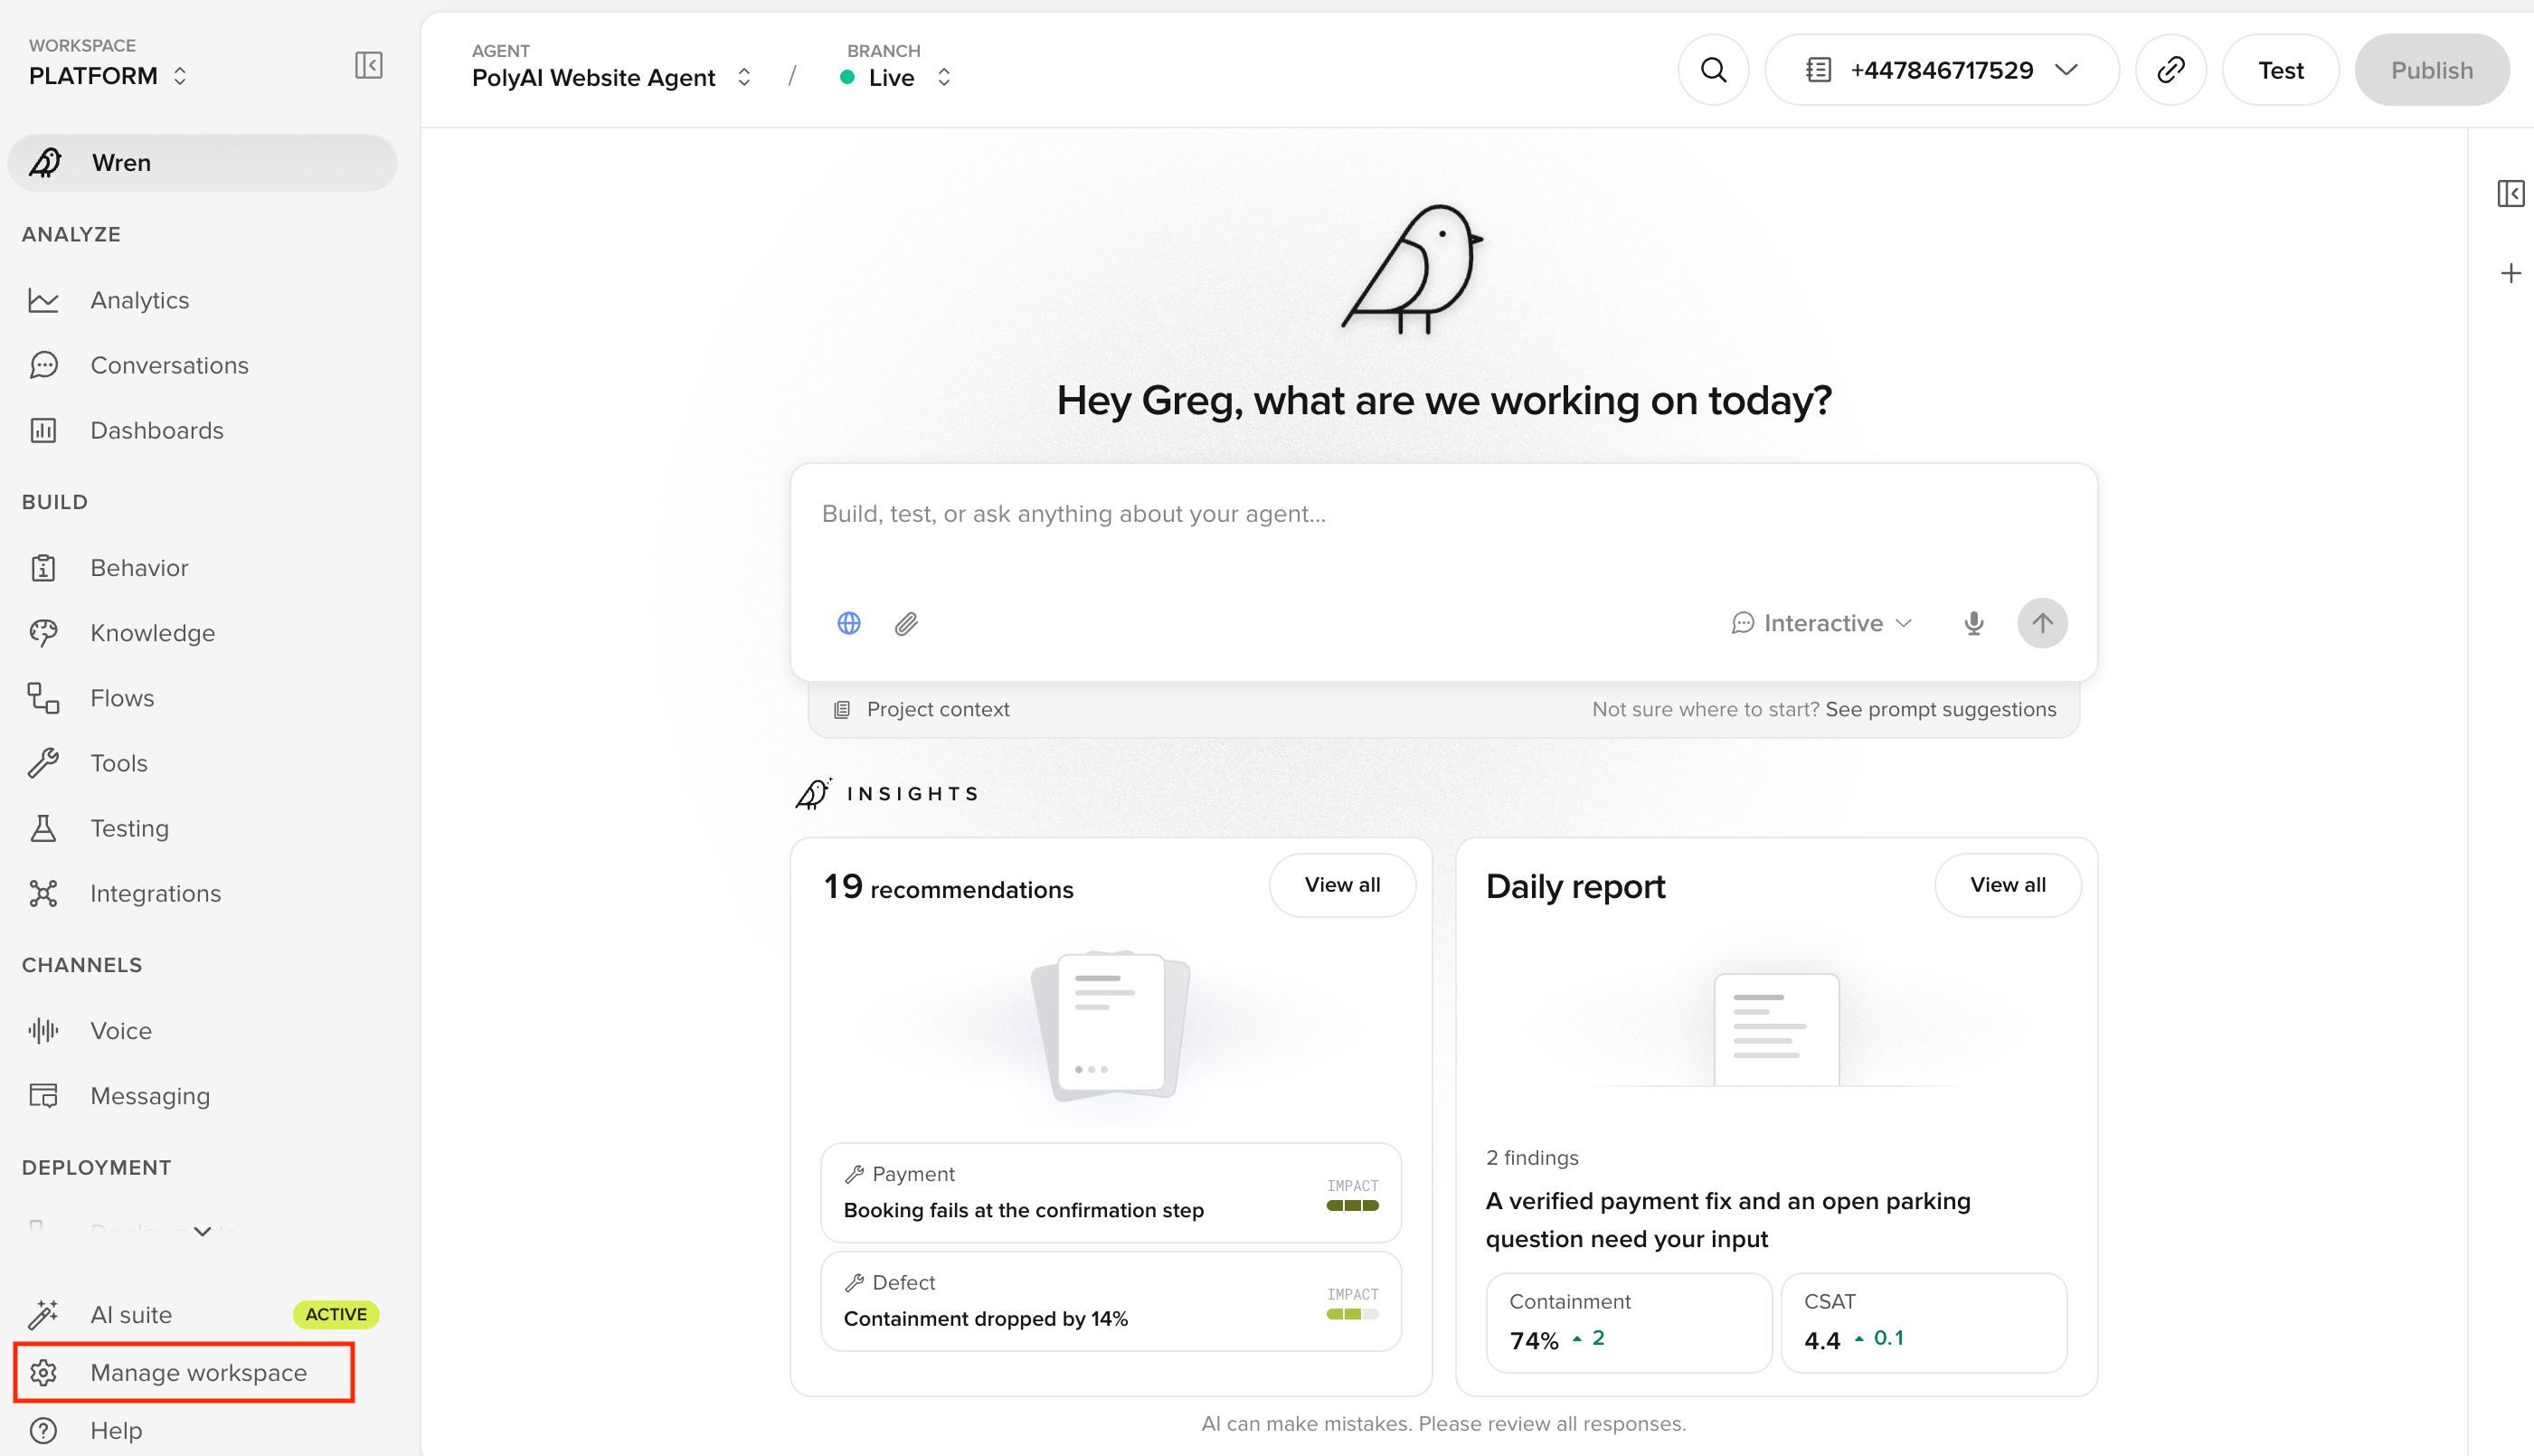Open the Voice channel

point(121,1031)
